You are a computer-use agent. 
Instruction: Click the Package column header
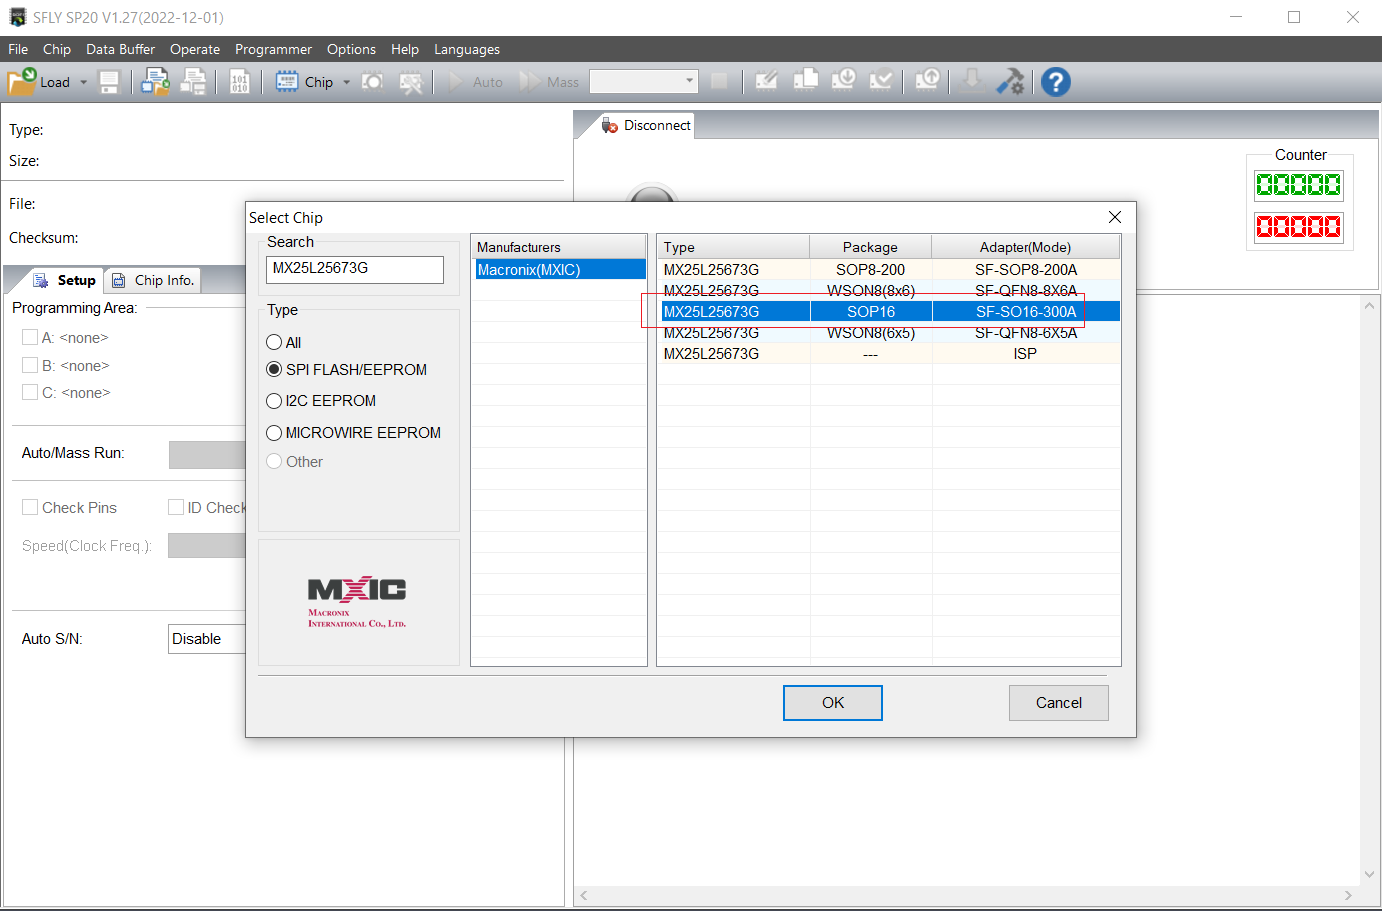[x=870, y=247]
